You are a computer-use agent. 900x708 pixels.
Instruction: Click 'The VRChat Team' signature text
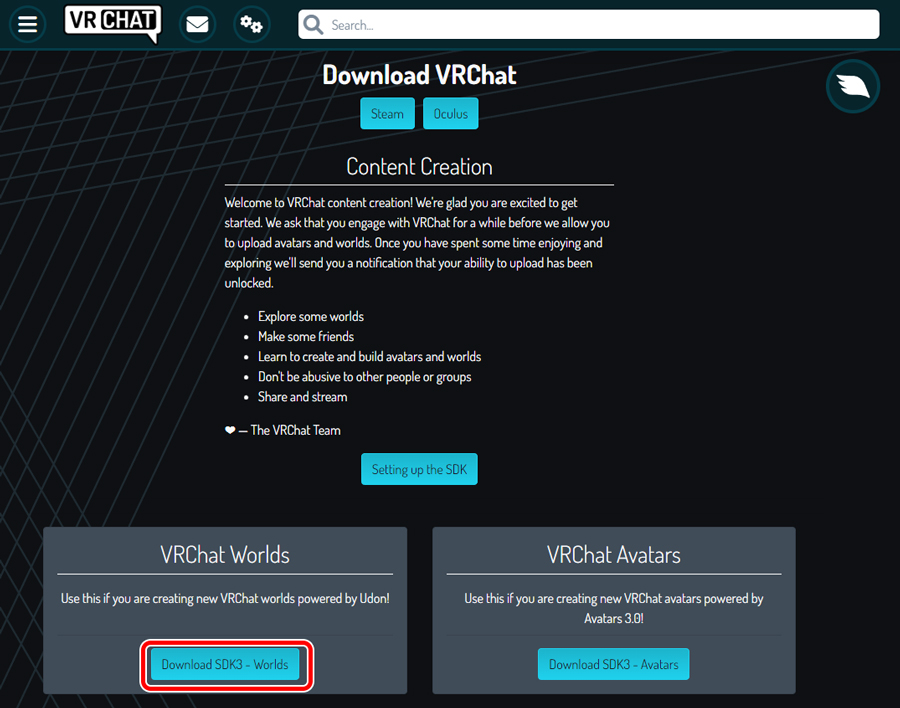pyautogui.click(x=296, y=430)
